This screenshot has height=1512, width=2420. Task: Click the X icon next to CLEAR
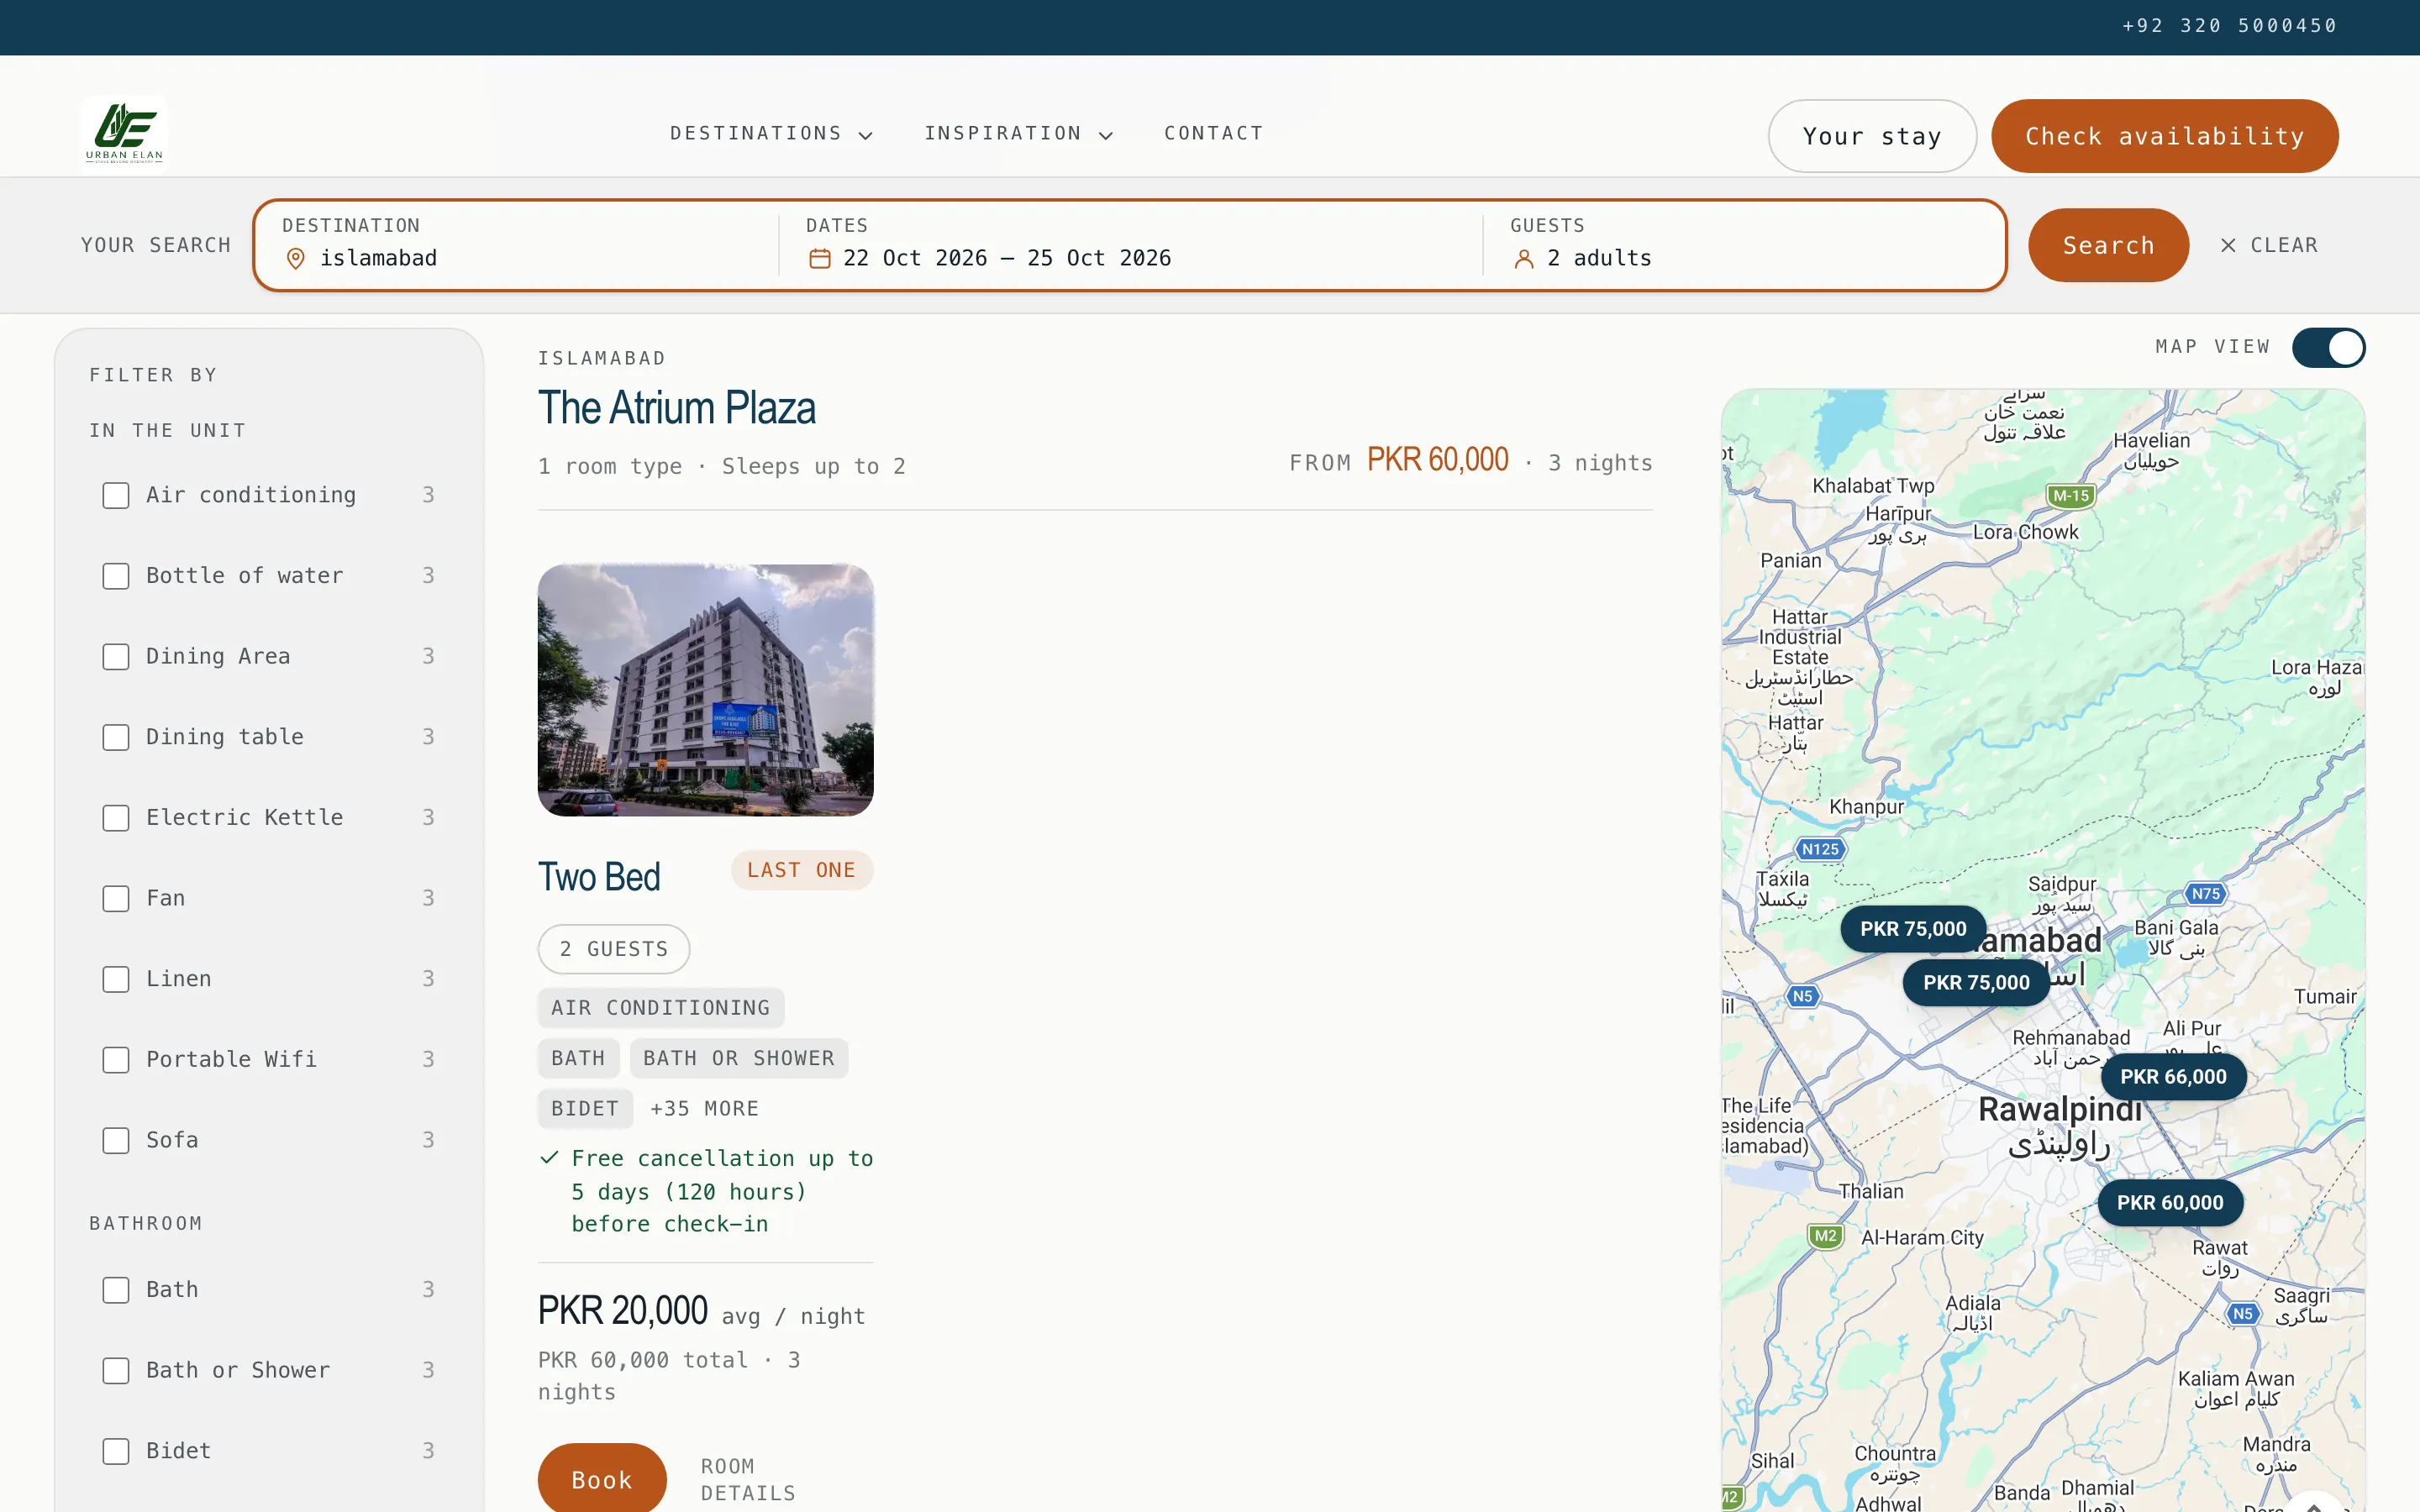point(2228,245)
